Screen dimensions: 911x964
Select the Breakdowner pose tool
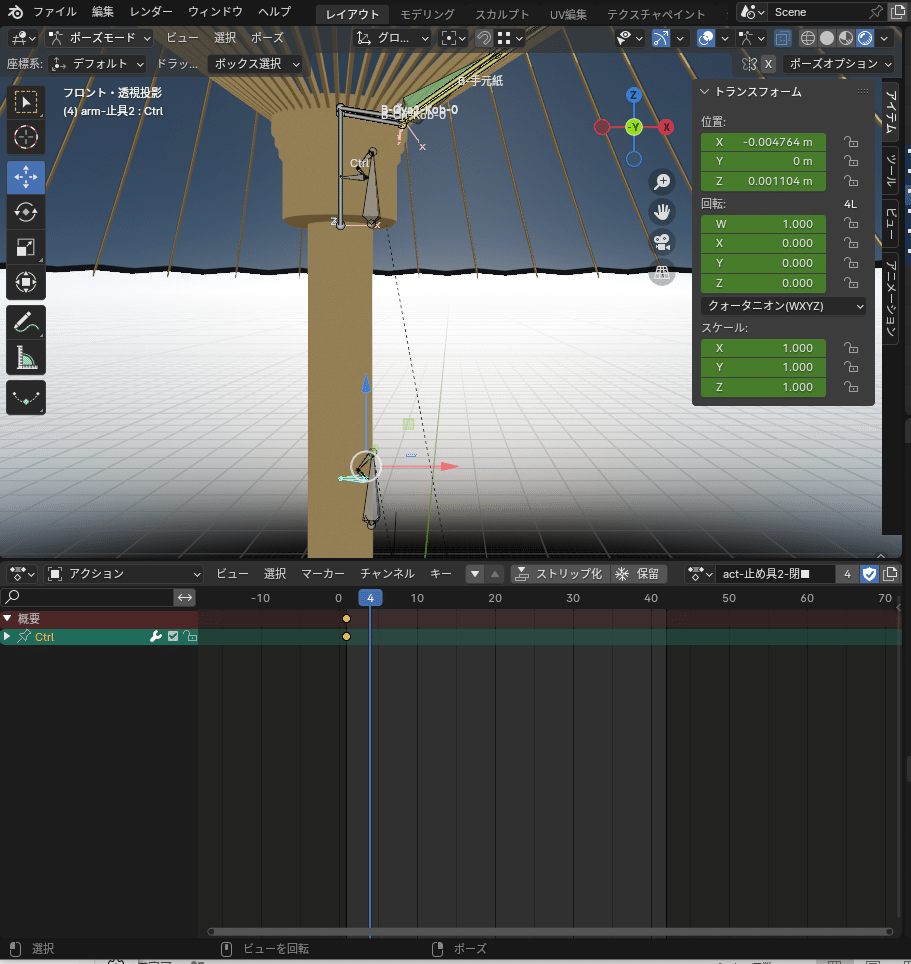pyautogui.click(x=26, y=398)
